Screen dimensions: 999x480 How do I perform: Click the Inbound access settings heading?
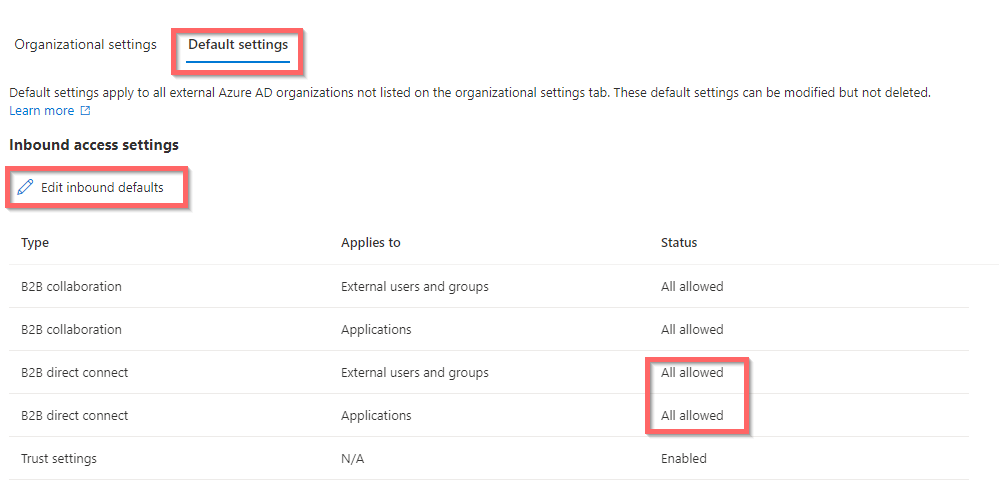point(94,145)
